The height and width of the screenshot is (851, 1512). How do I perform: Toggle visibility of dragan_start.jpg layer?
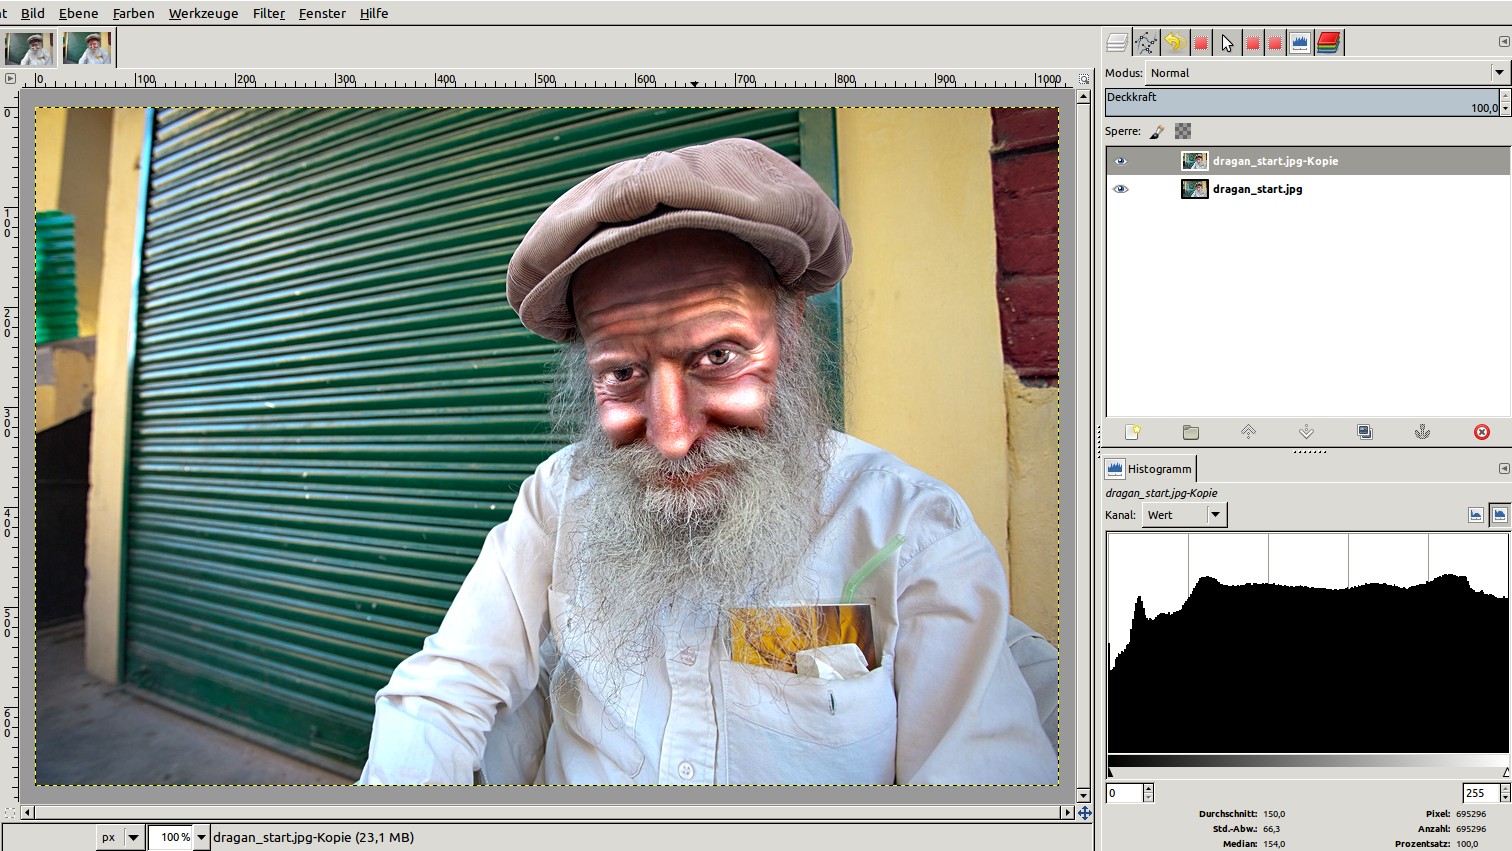1120,189
